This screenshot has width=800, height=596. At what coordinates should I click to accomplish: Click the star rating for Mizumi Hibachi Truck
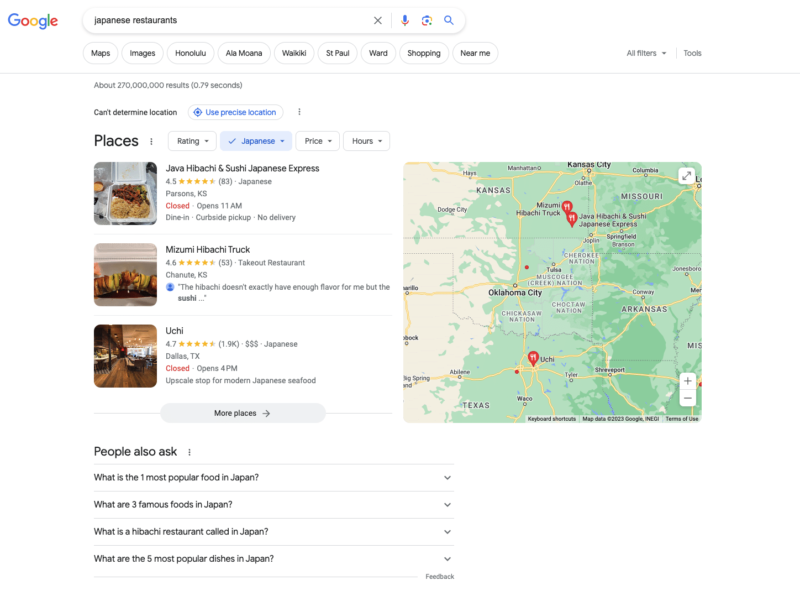tap(197, 263)
